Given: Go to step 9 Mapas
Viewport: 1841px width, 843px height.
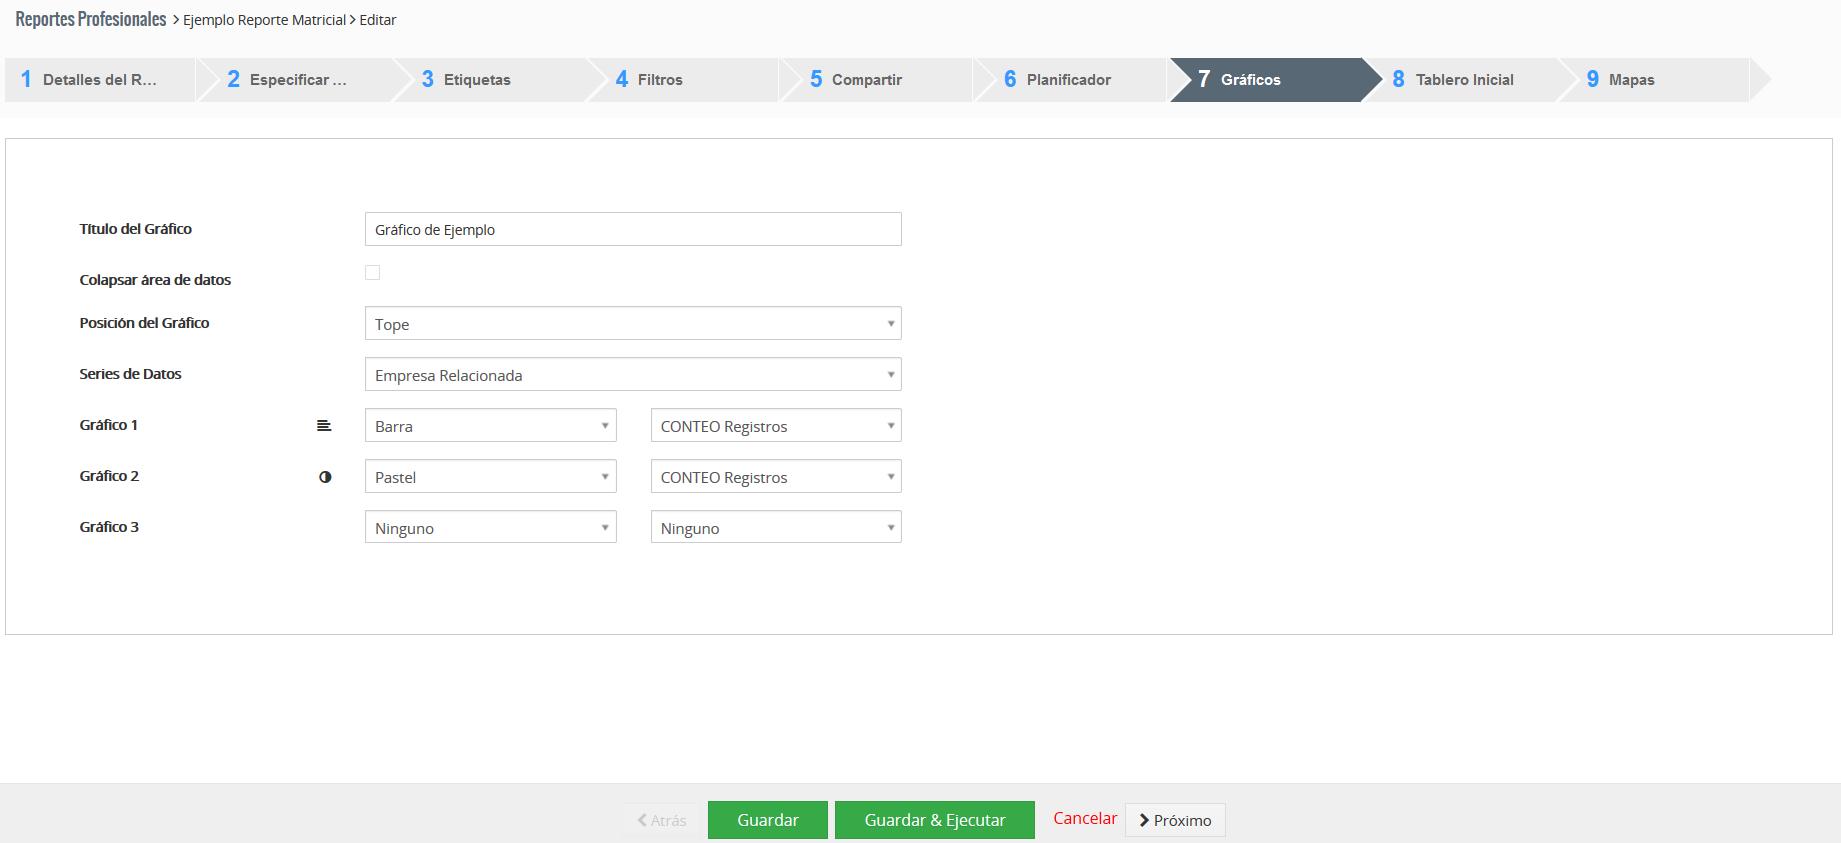Looking at the screenshot, I should click(x=1630, y=80).
